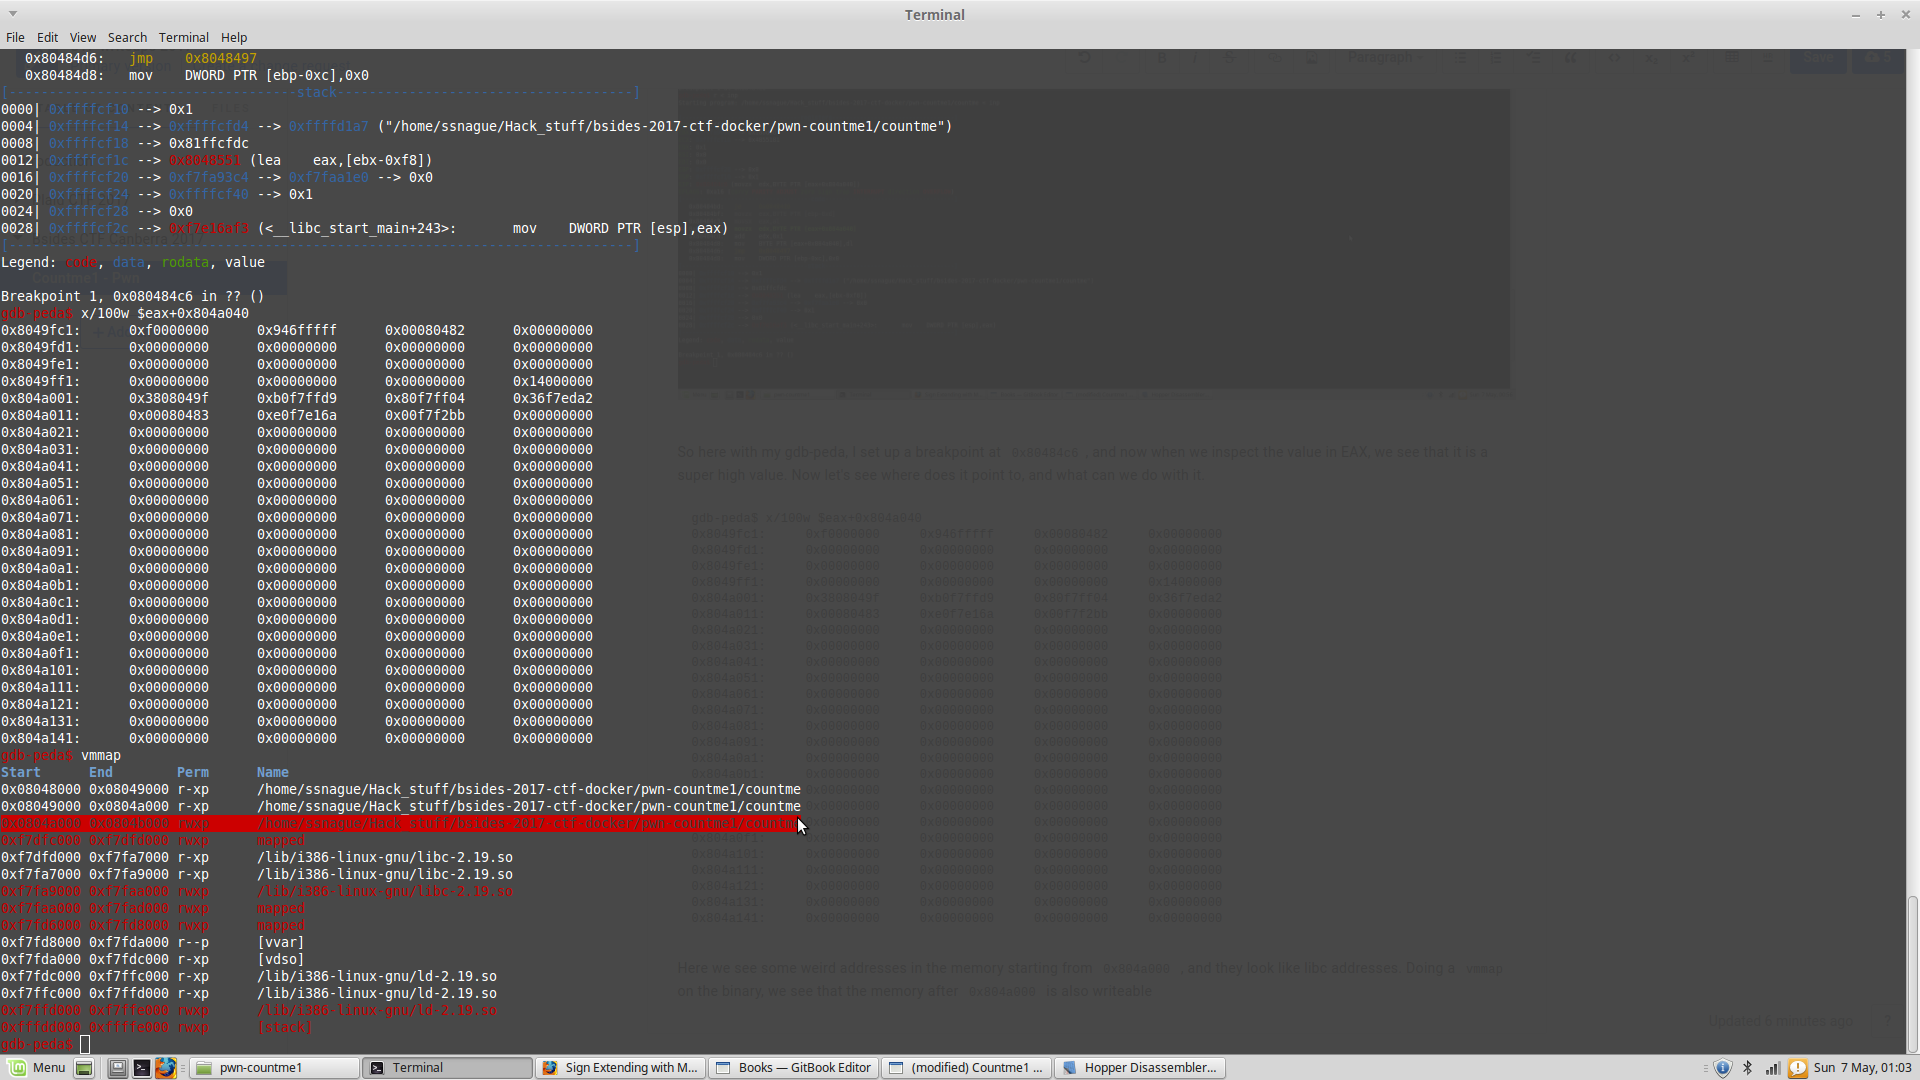The image size is (1920, 1080).
Task: Open the View menu
Action: [83, 37]
